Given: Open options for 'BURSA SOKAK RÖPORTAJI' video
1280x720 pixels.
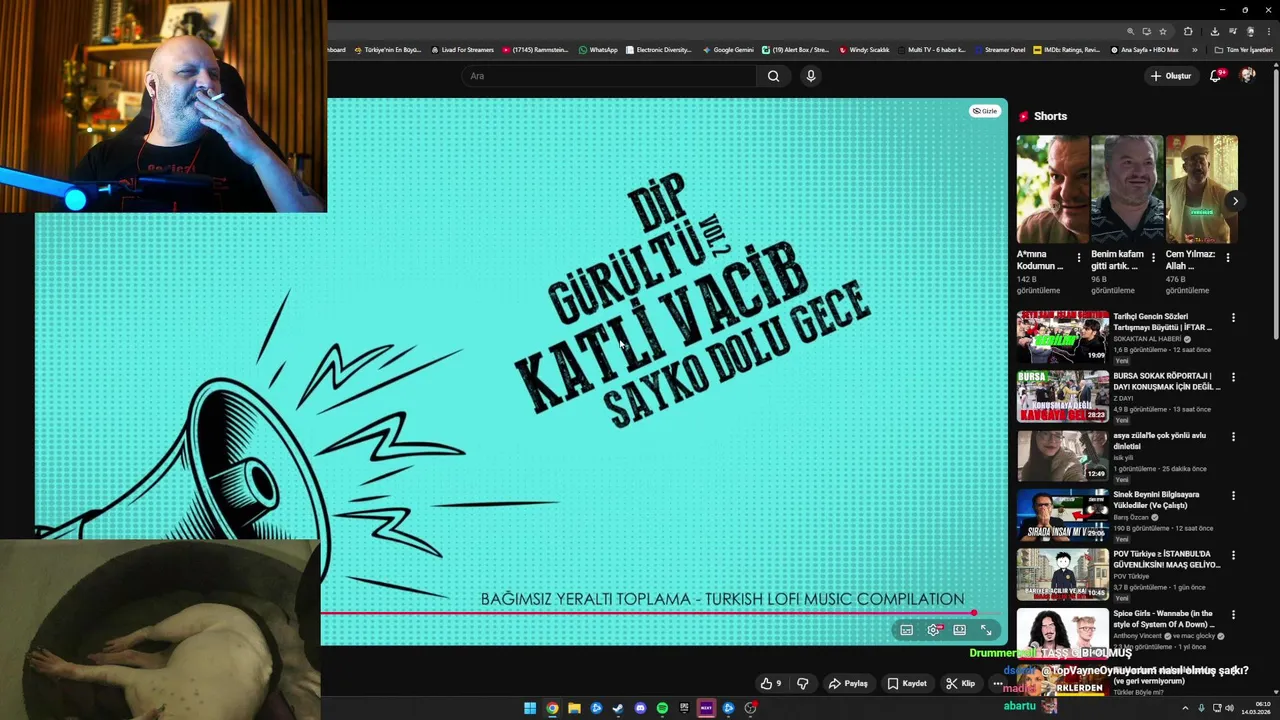Looking at the screenshot, I should click(1233, 377).
